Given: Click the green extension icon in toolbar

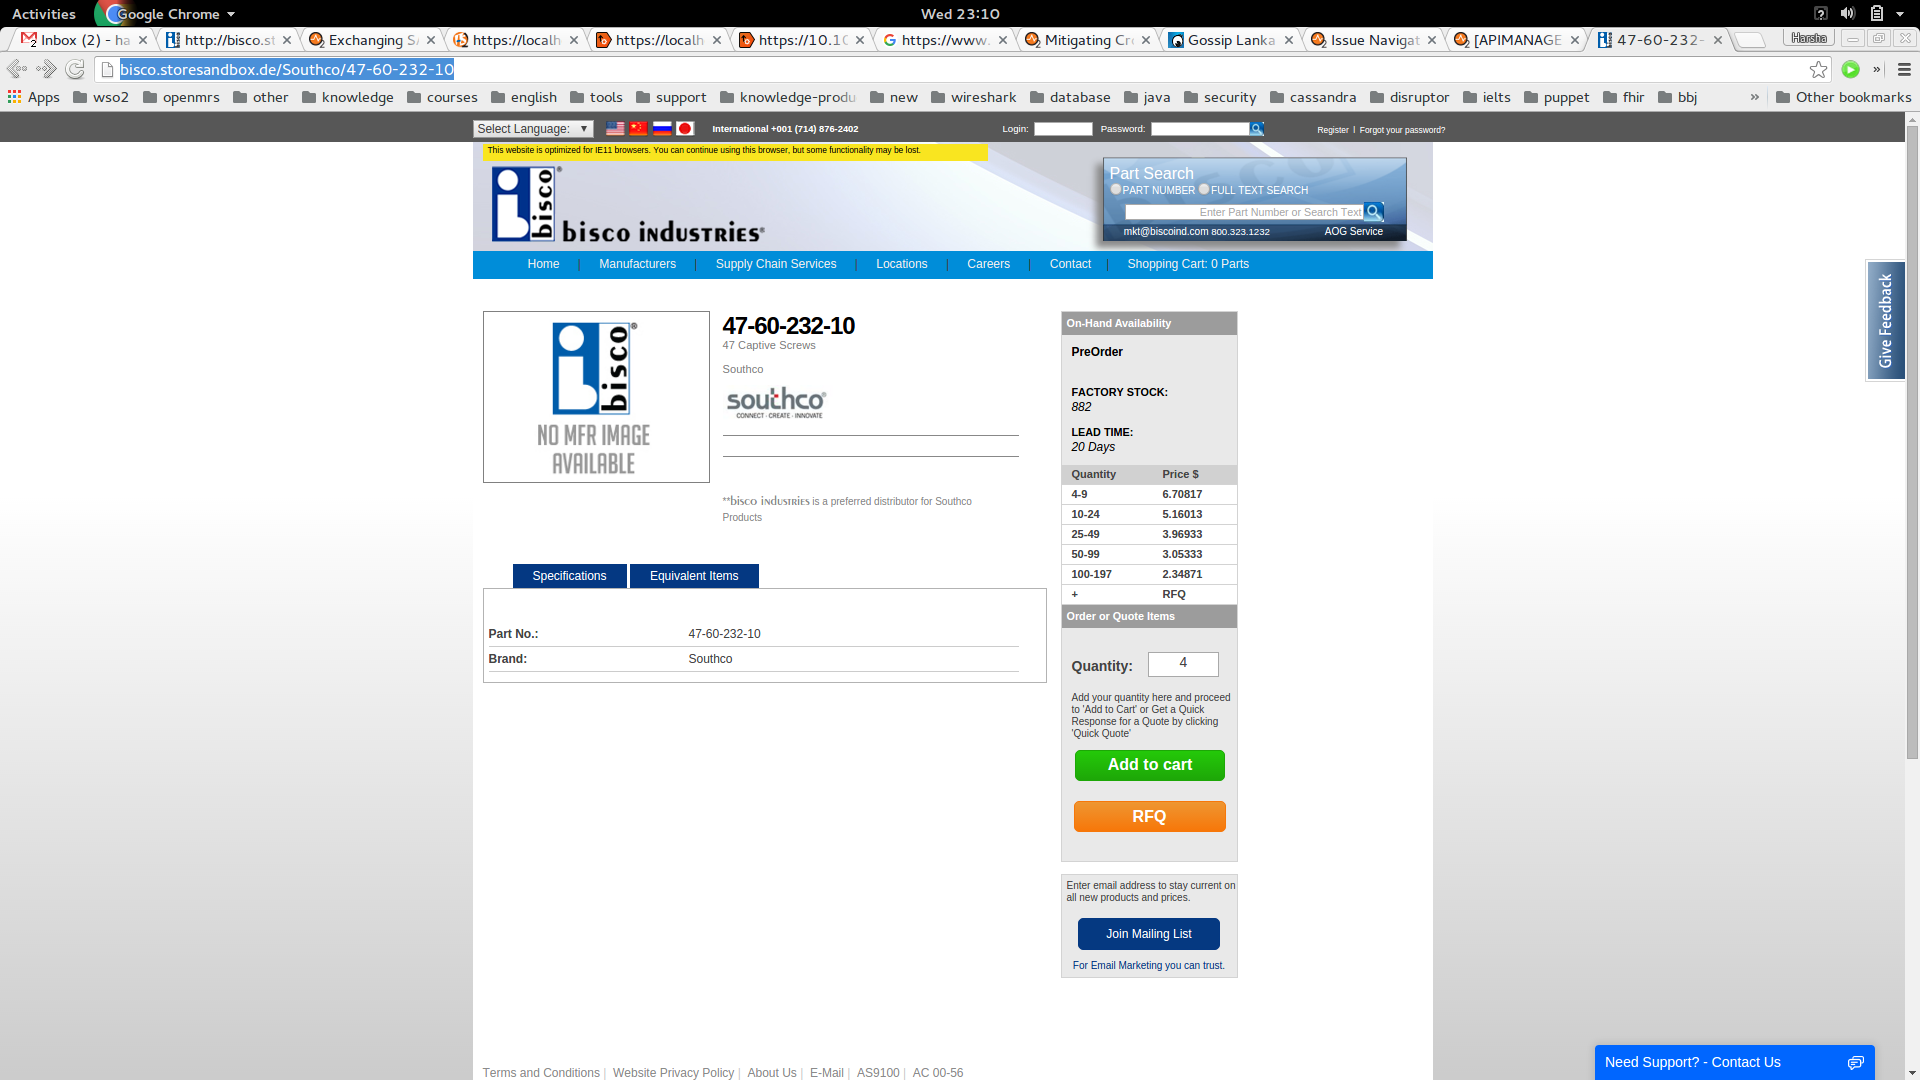Looking at the screenshot, I should 1850,69.
